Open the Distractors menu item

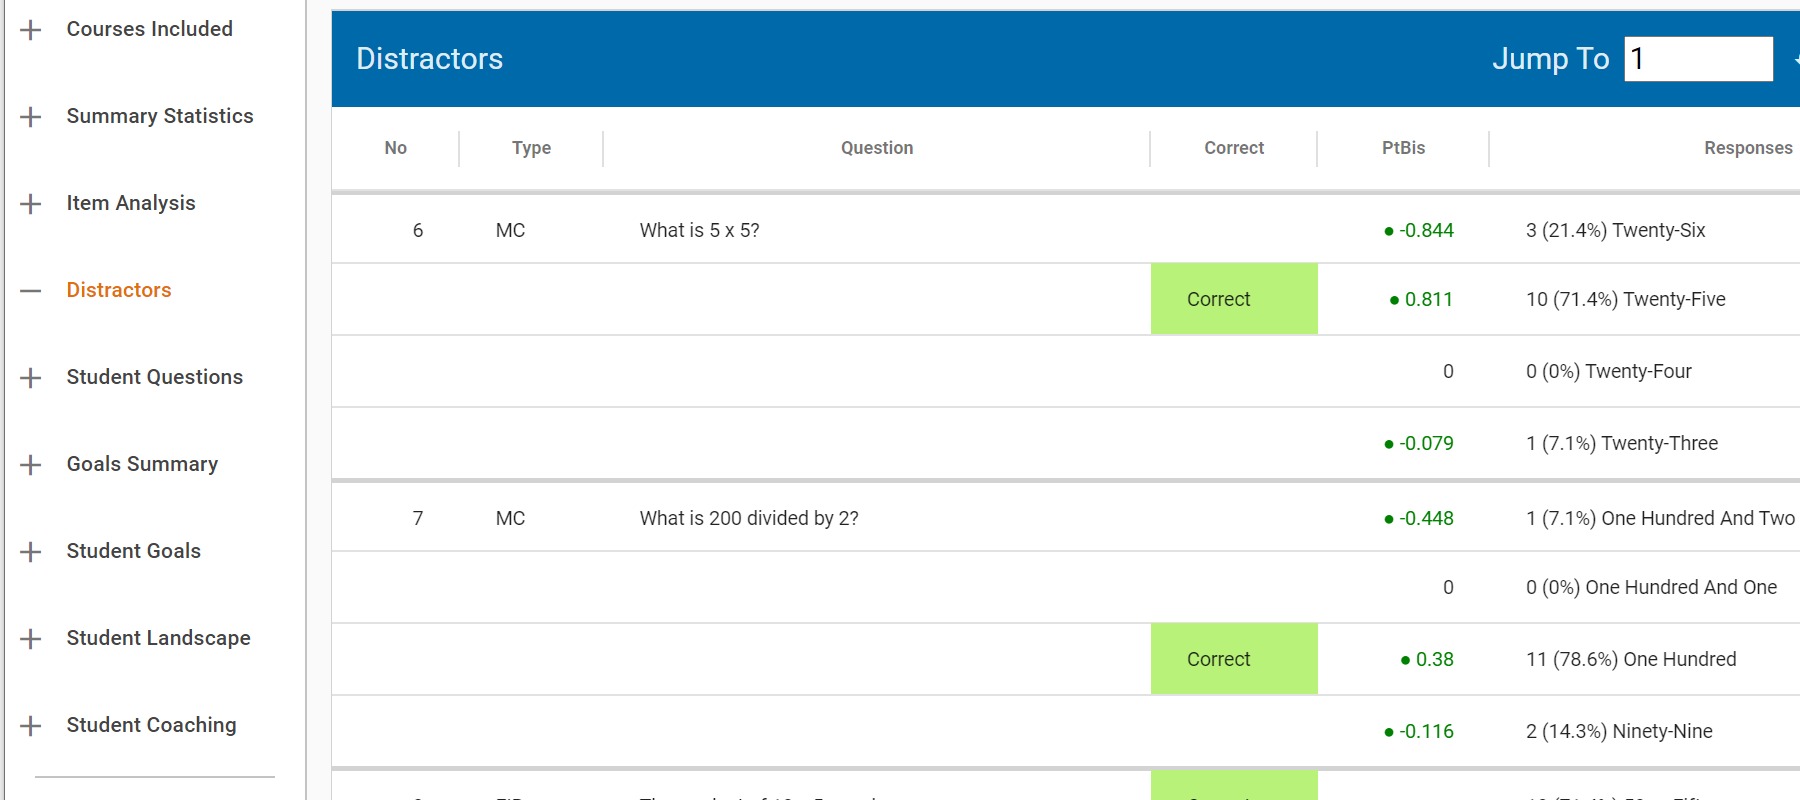point(119,290)
